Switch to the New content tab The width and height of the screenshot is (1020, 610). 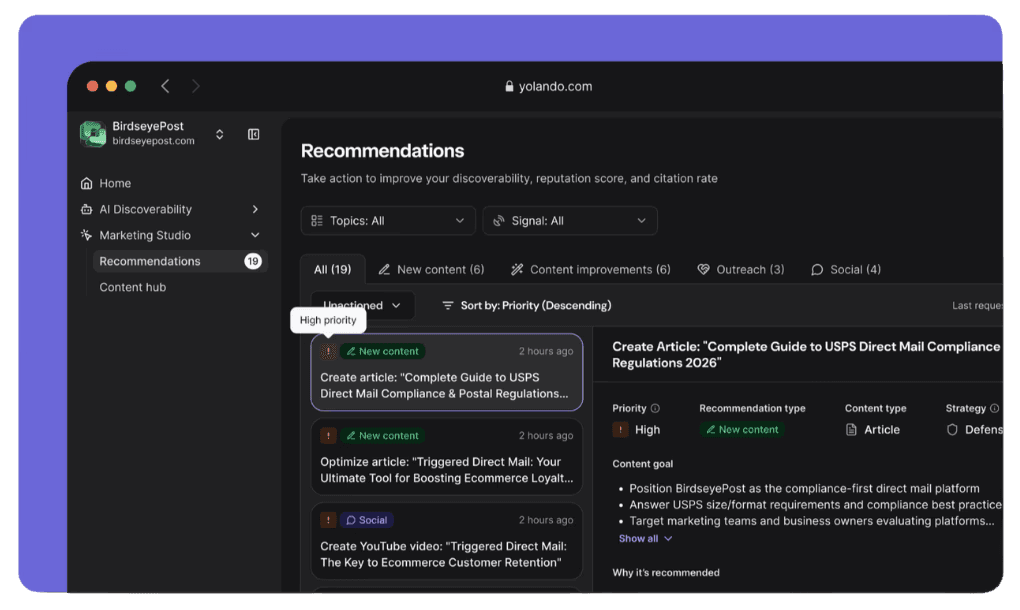pyautogui.click(x=430, y=269)
